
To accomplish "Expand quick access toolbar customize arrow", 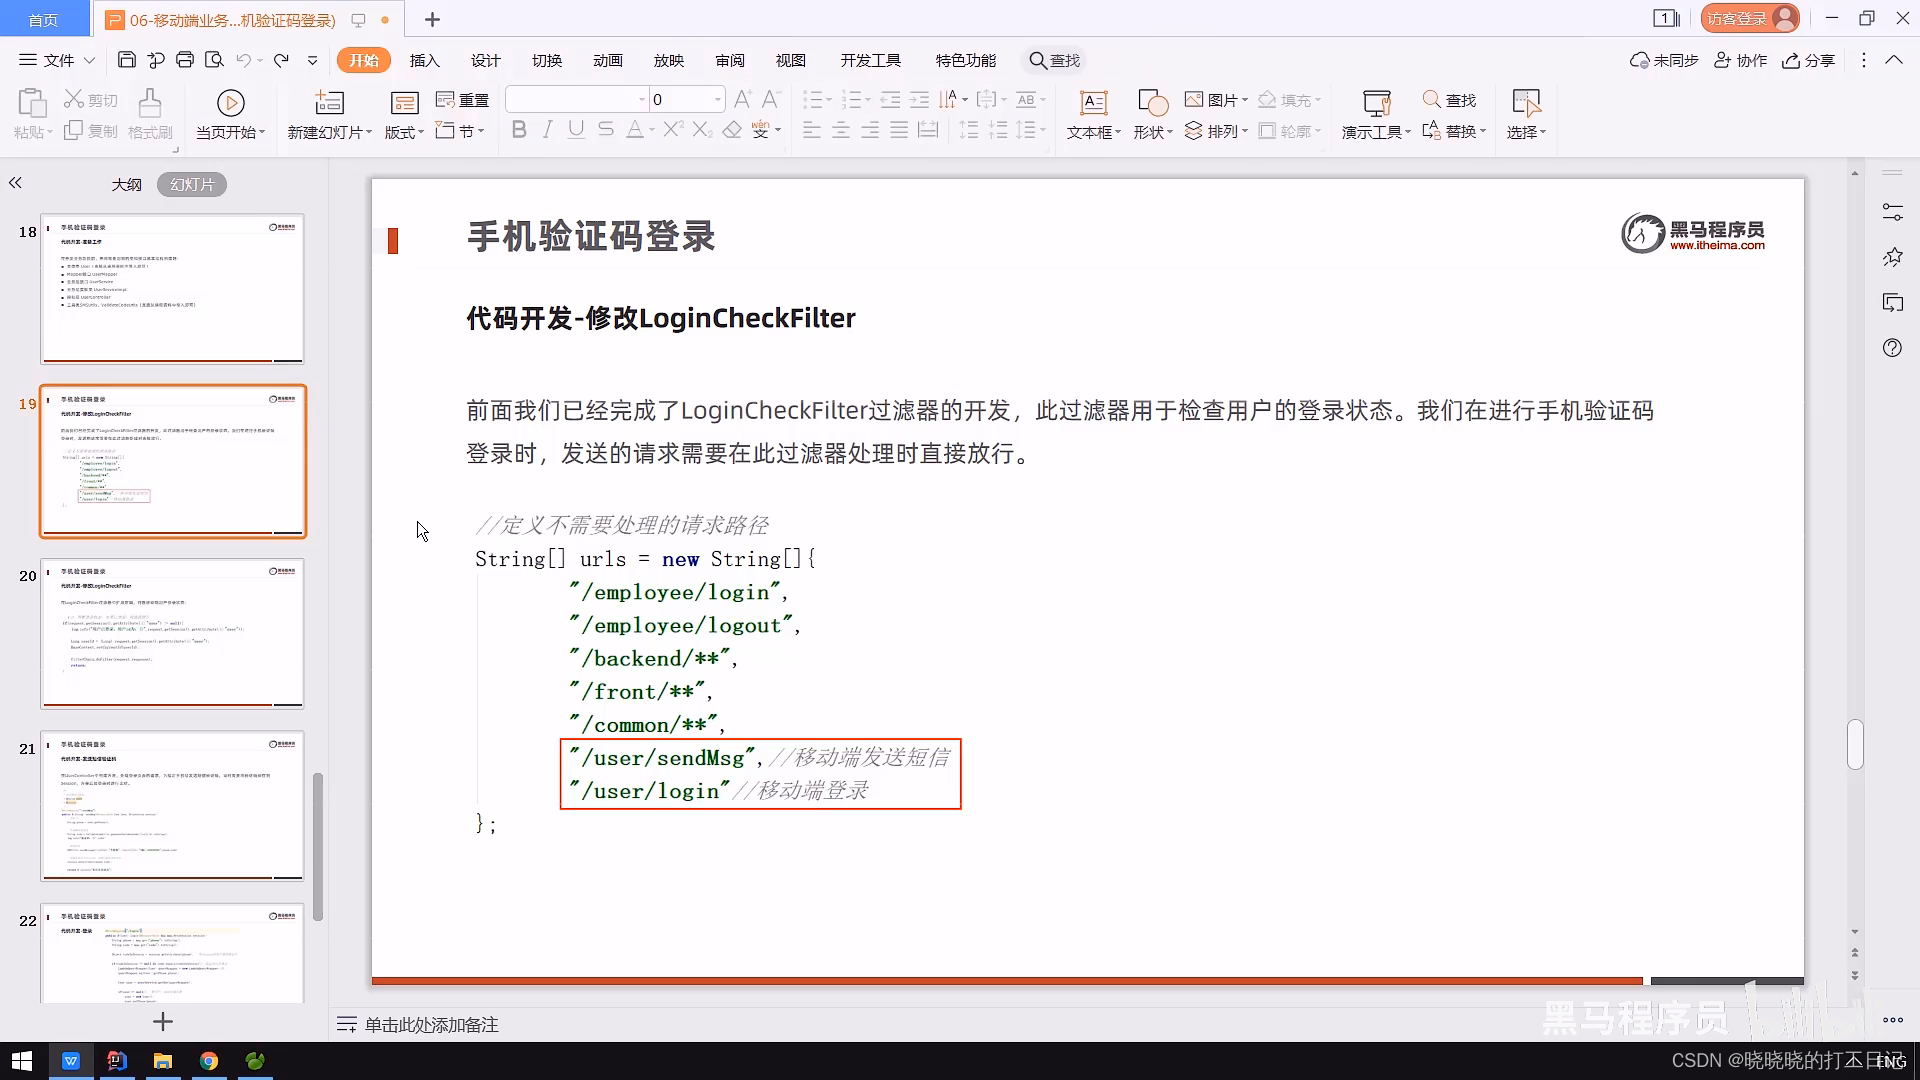I will pos(312,60).
